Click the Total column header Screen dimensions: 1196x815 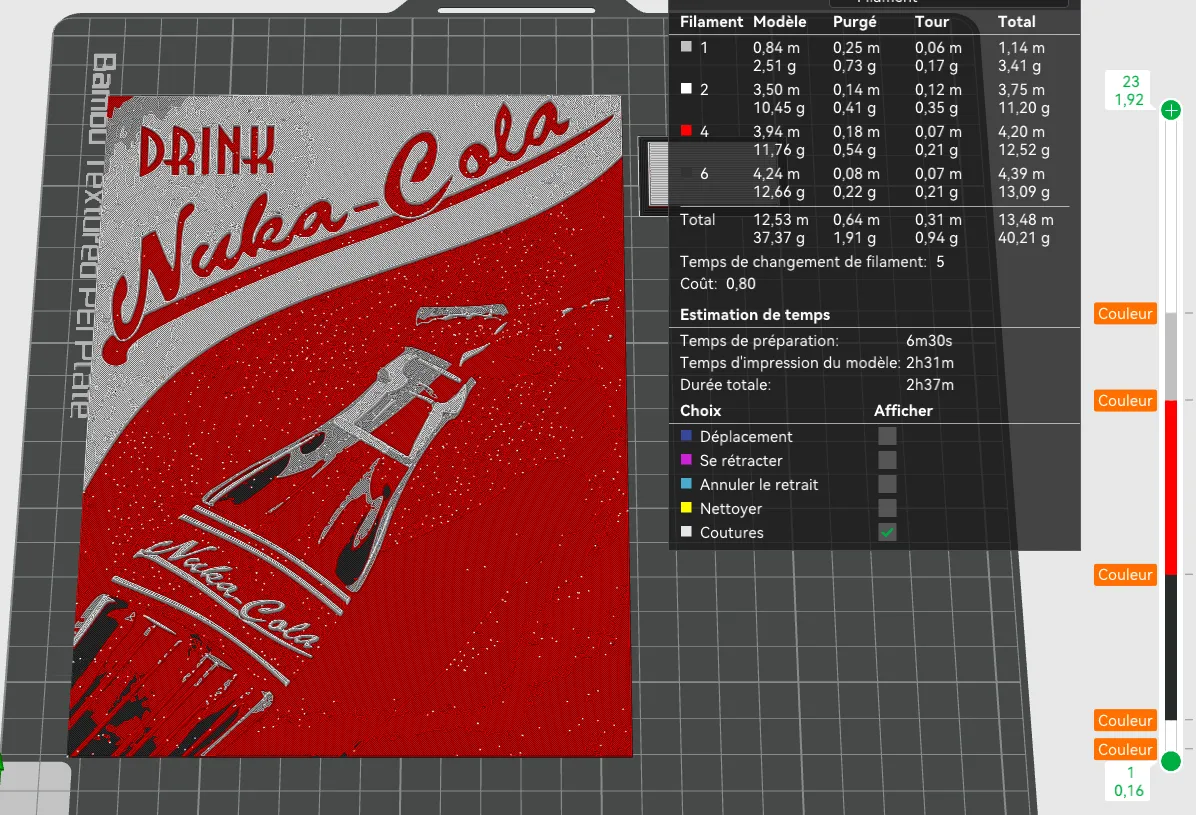coord(1017,22)
